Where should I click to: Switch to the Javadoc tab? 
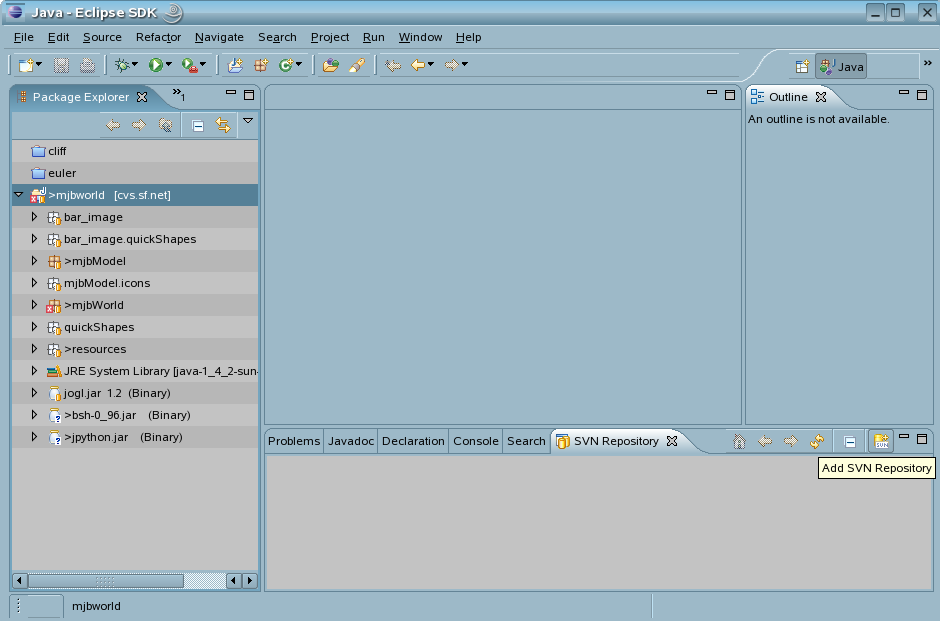click(351, 441)
